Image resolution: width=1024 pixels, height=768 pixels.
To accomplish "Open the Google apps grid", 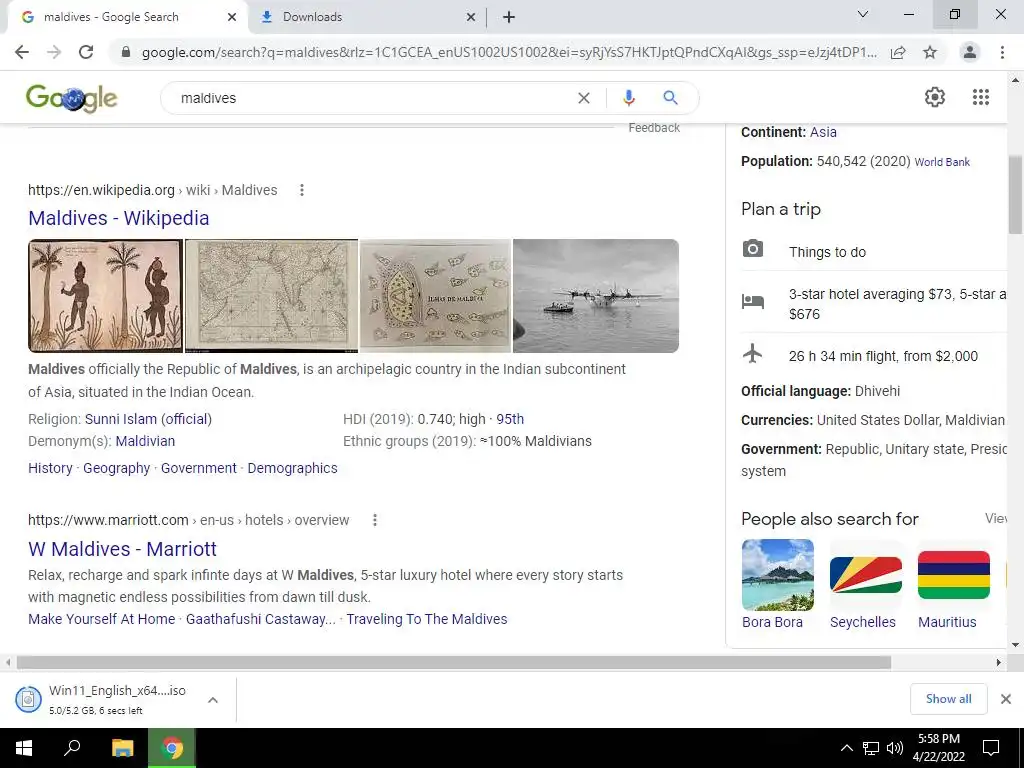I will 980,97.
